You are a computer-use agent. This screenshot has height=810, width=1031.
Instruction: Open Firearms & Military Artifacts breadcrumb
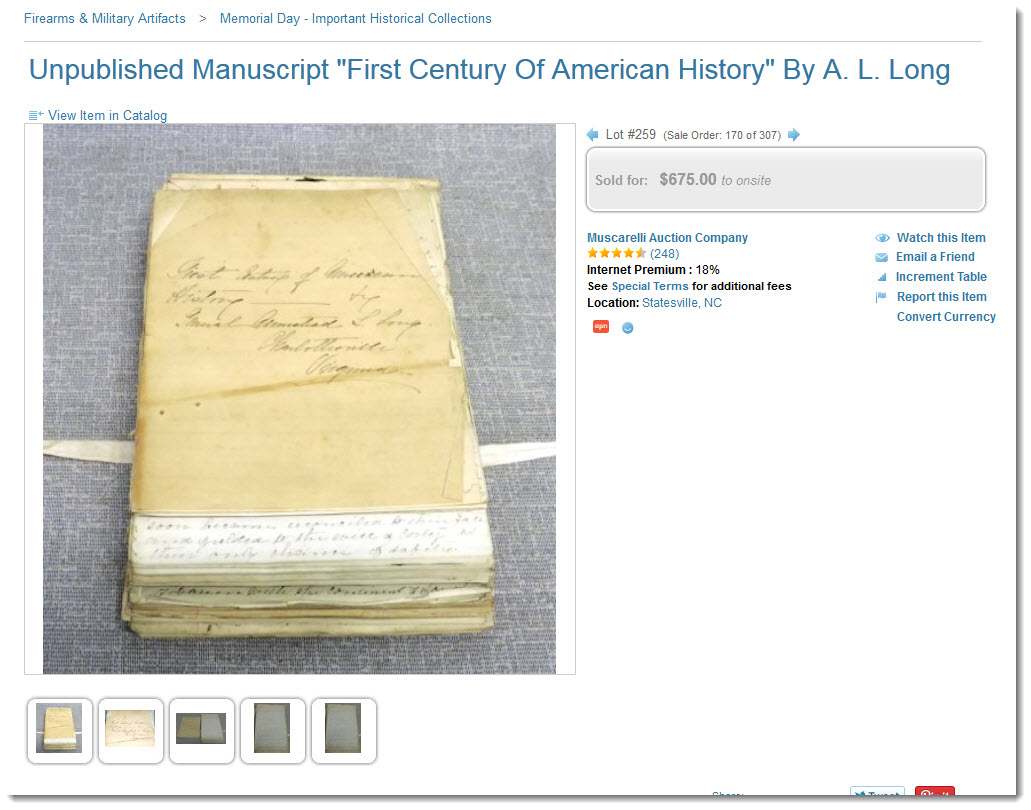[x=105, y=18]
